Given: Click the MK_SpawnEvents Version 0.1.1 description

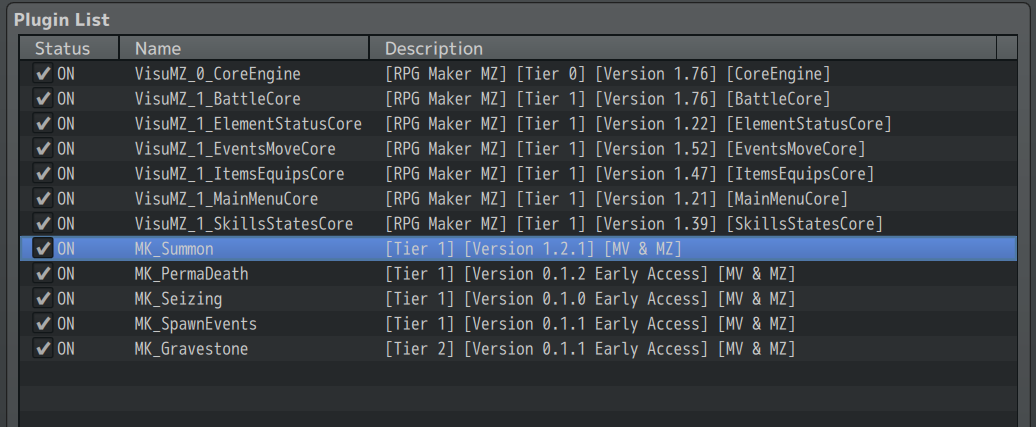Looking at the screenshot, I should tap(590, 324).
